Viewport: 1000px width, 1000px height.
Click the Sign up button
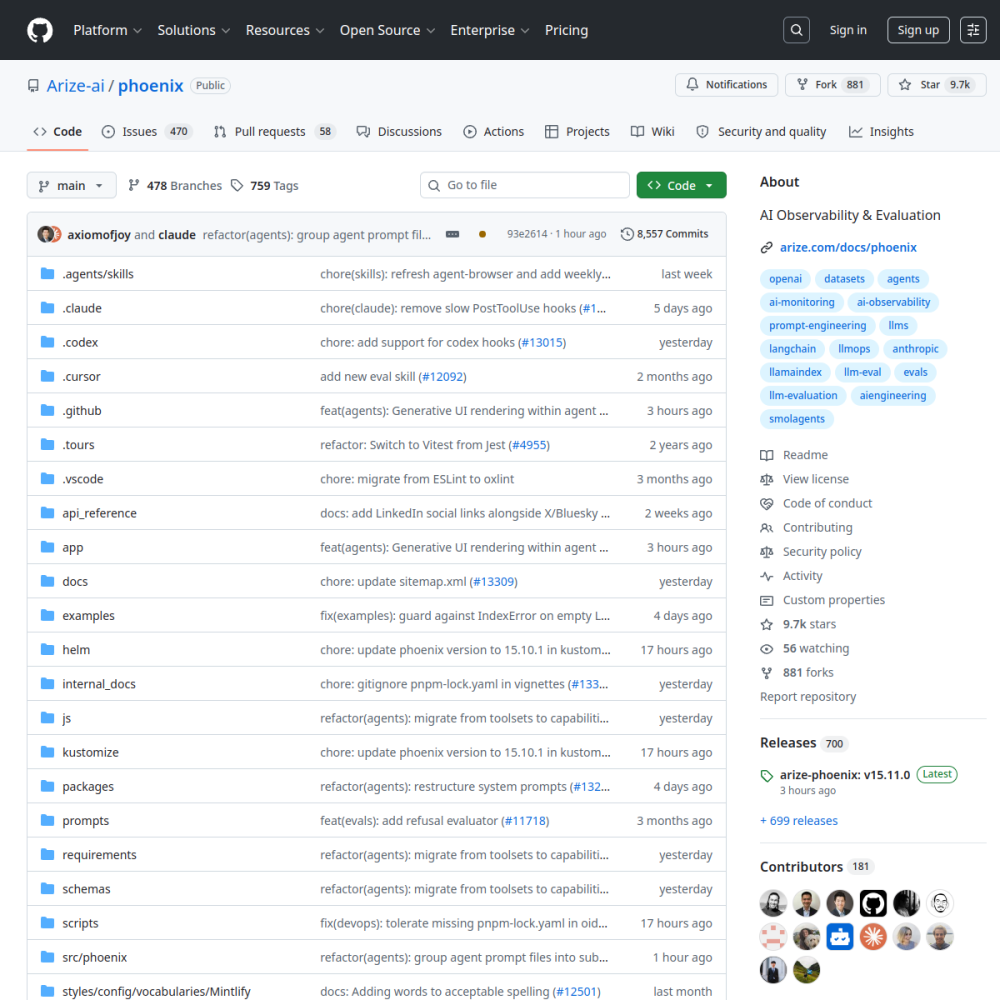click(918, 30)
